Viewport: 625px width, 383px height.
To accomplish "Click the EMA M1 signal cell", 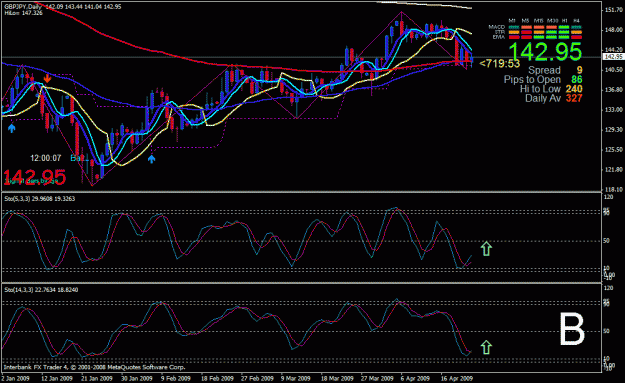I will (514, 37).
